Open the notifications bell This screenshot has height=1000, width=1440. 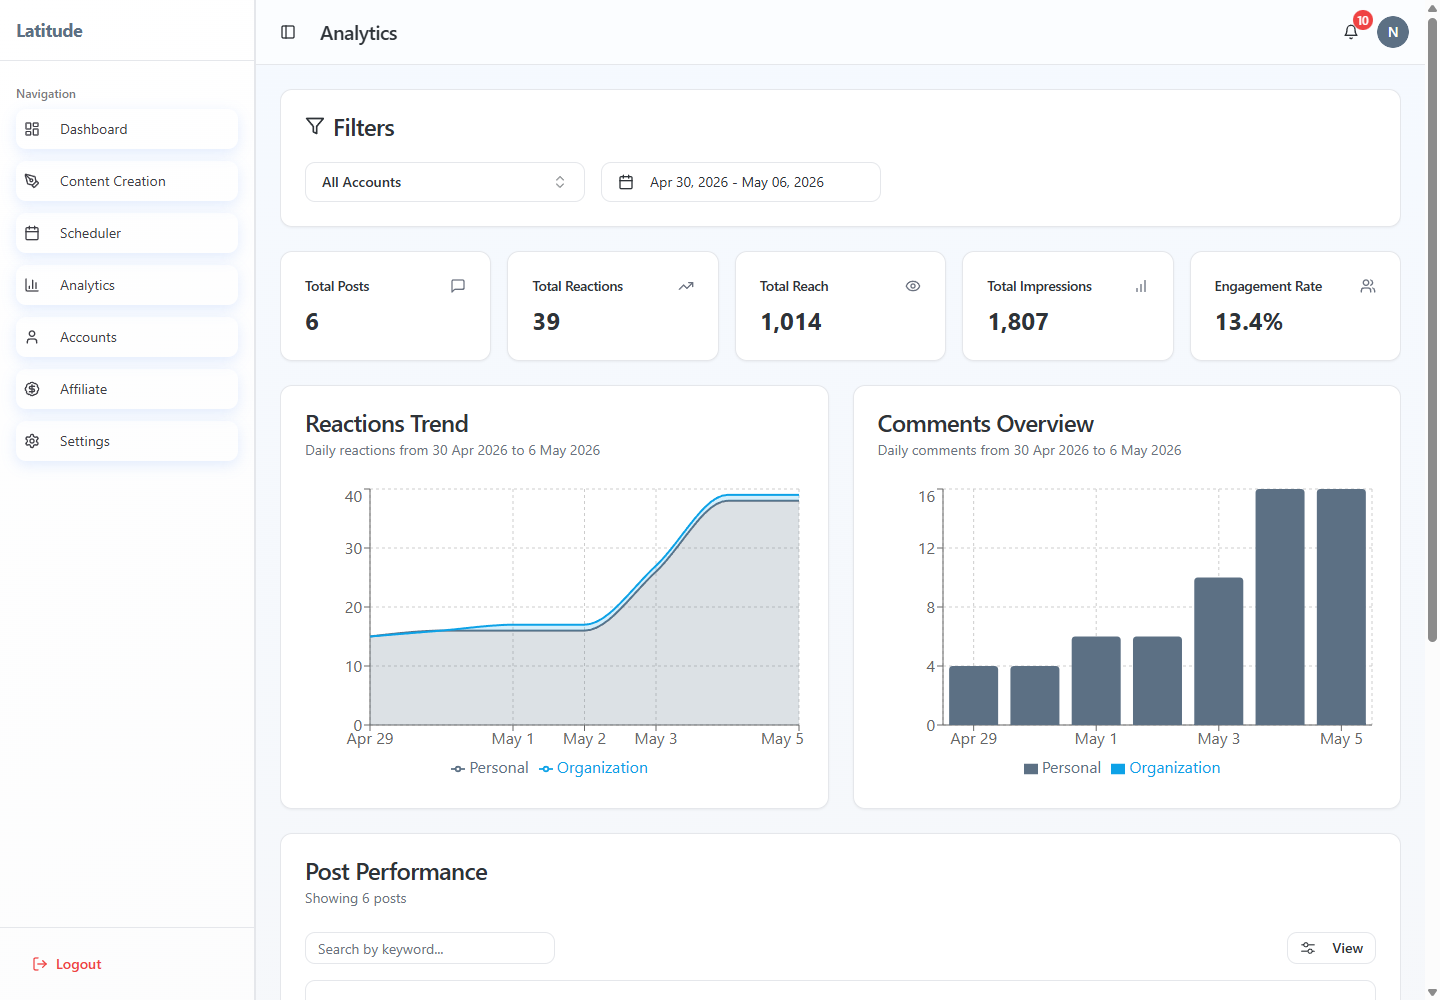click(x=1351, y=32)
